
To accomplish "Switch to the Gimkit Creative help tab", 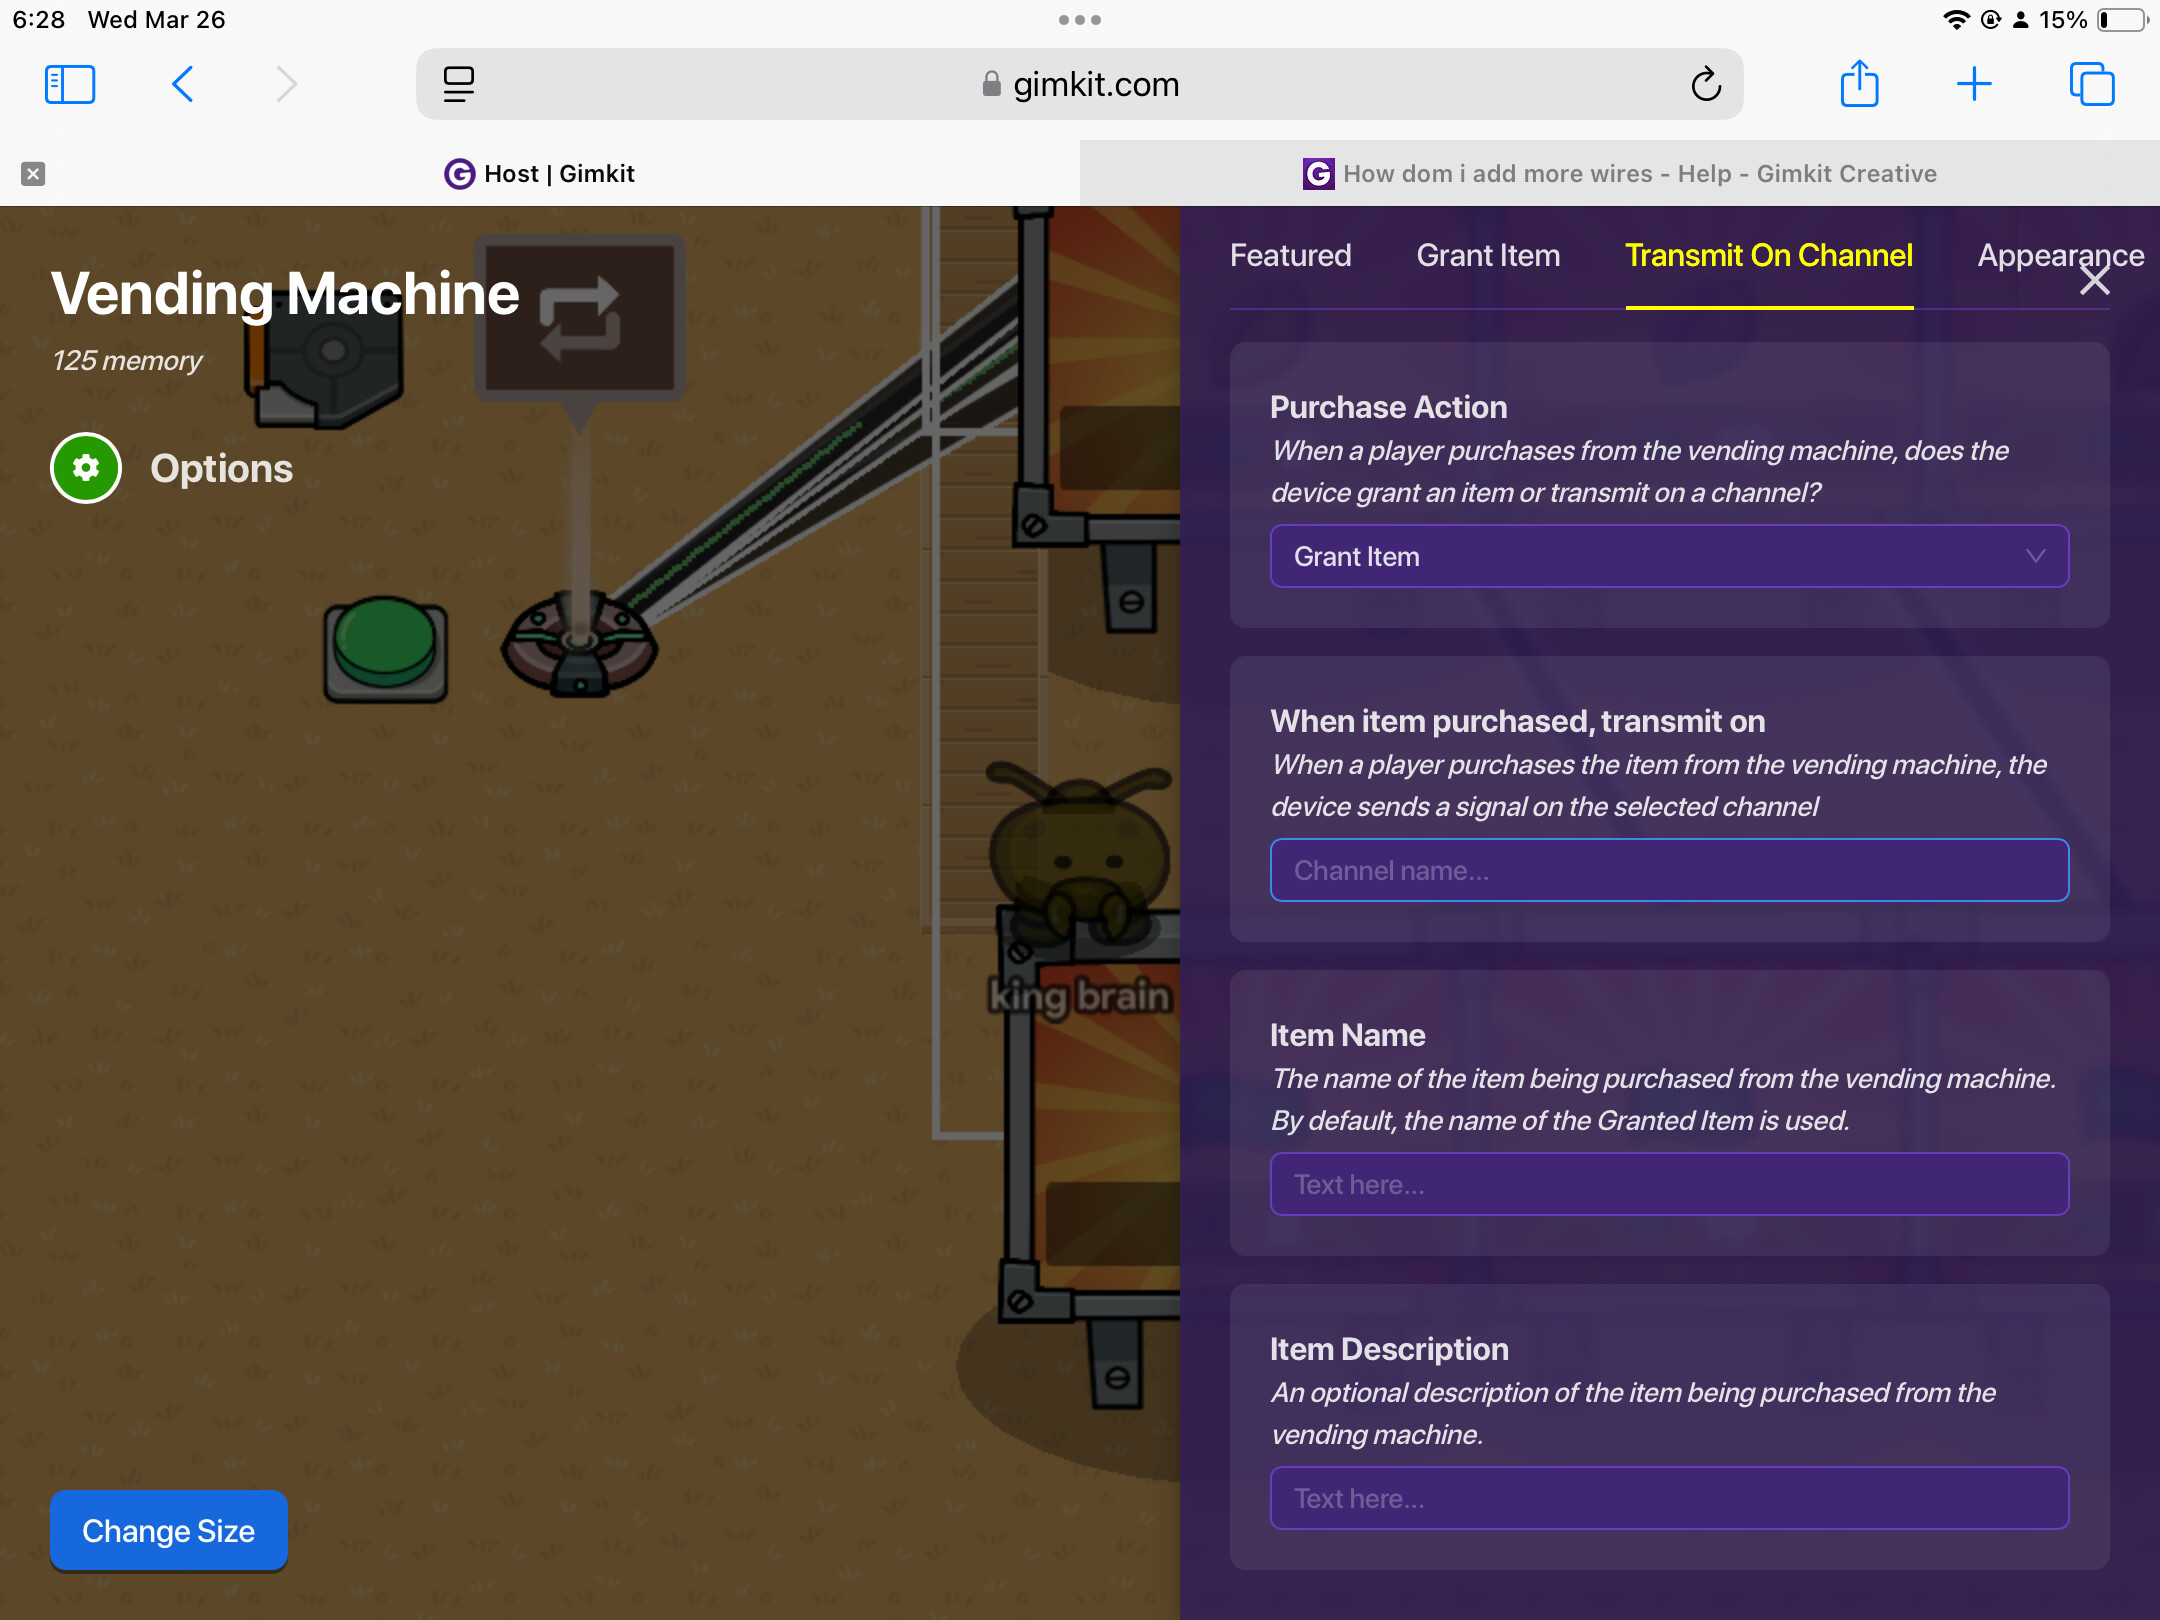I will click(x=1620, y=174).
